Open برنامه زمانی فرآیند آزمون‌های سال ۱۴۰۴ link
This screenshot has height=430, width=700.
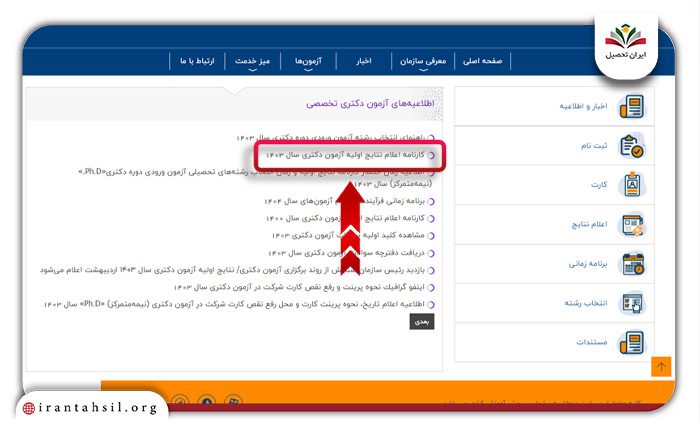[x=344, y=201]
